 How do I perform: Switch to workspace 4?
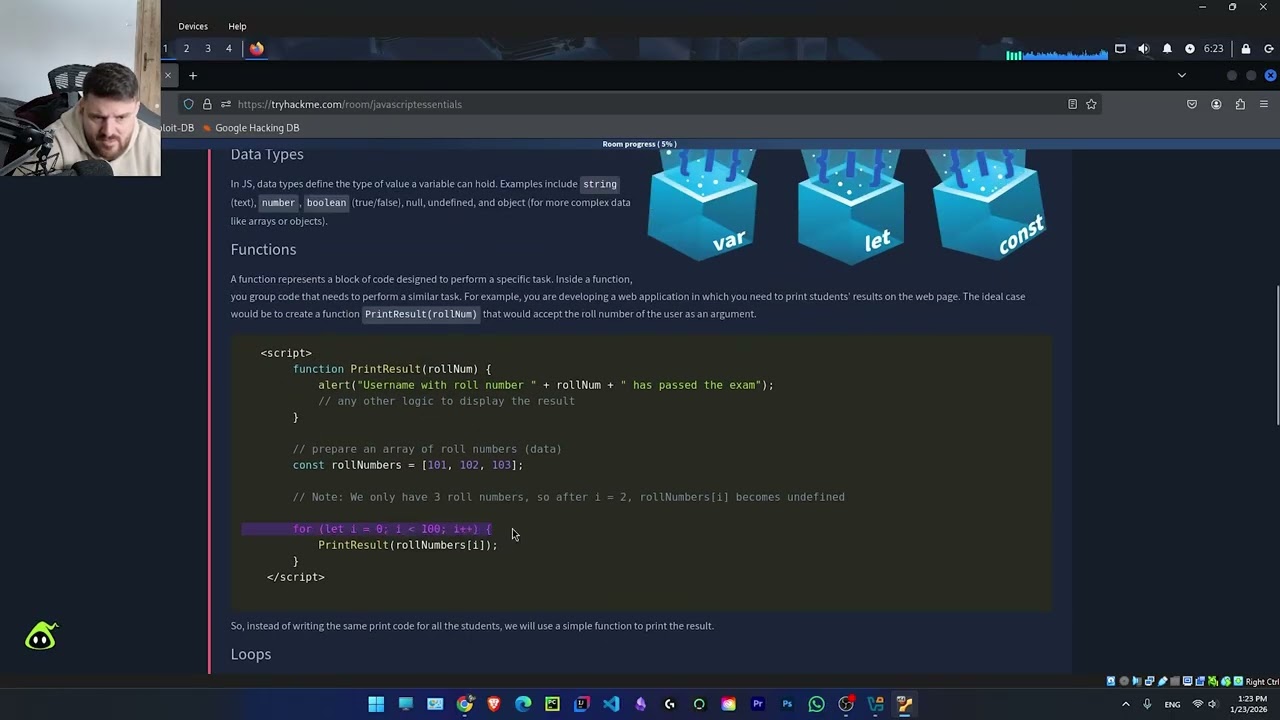[229, 48]
